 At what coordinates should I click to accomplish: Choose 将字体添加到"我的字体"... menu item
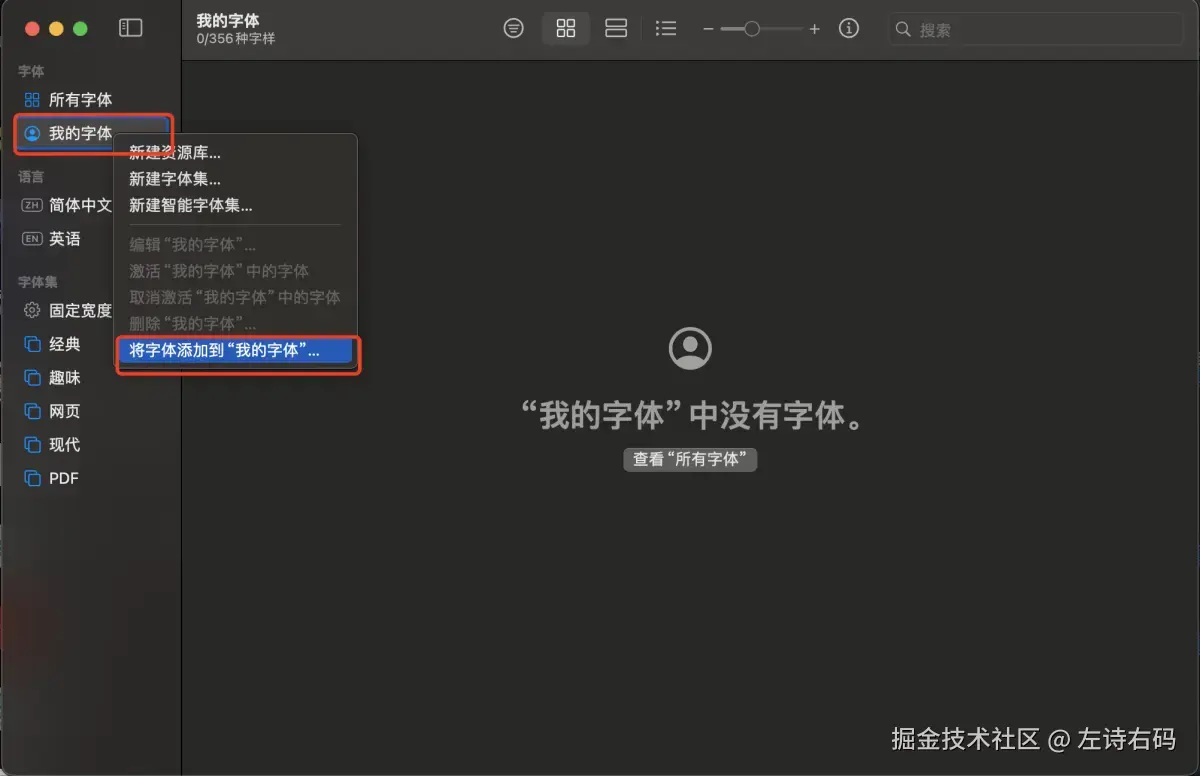[236, 351]
